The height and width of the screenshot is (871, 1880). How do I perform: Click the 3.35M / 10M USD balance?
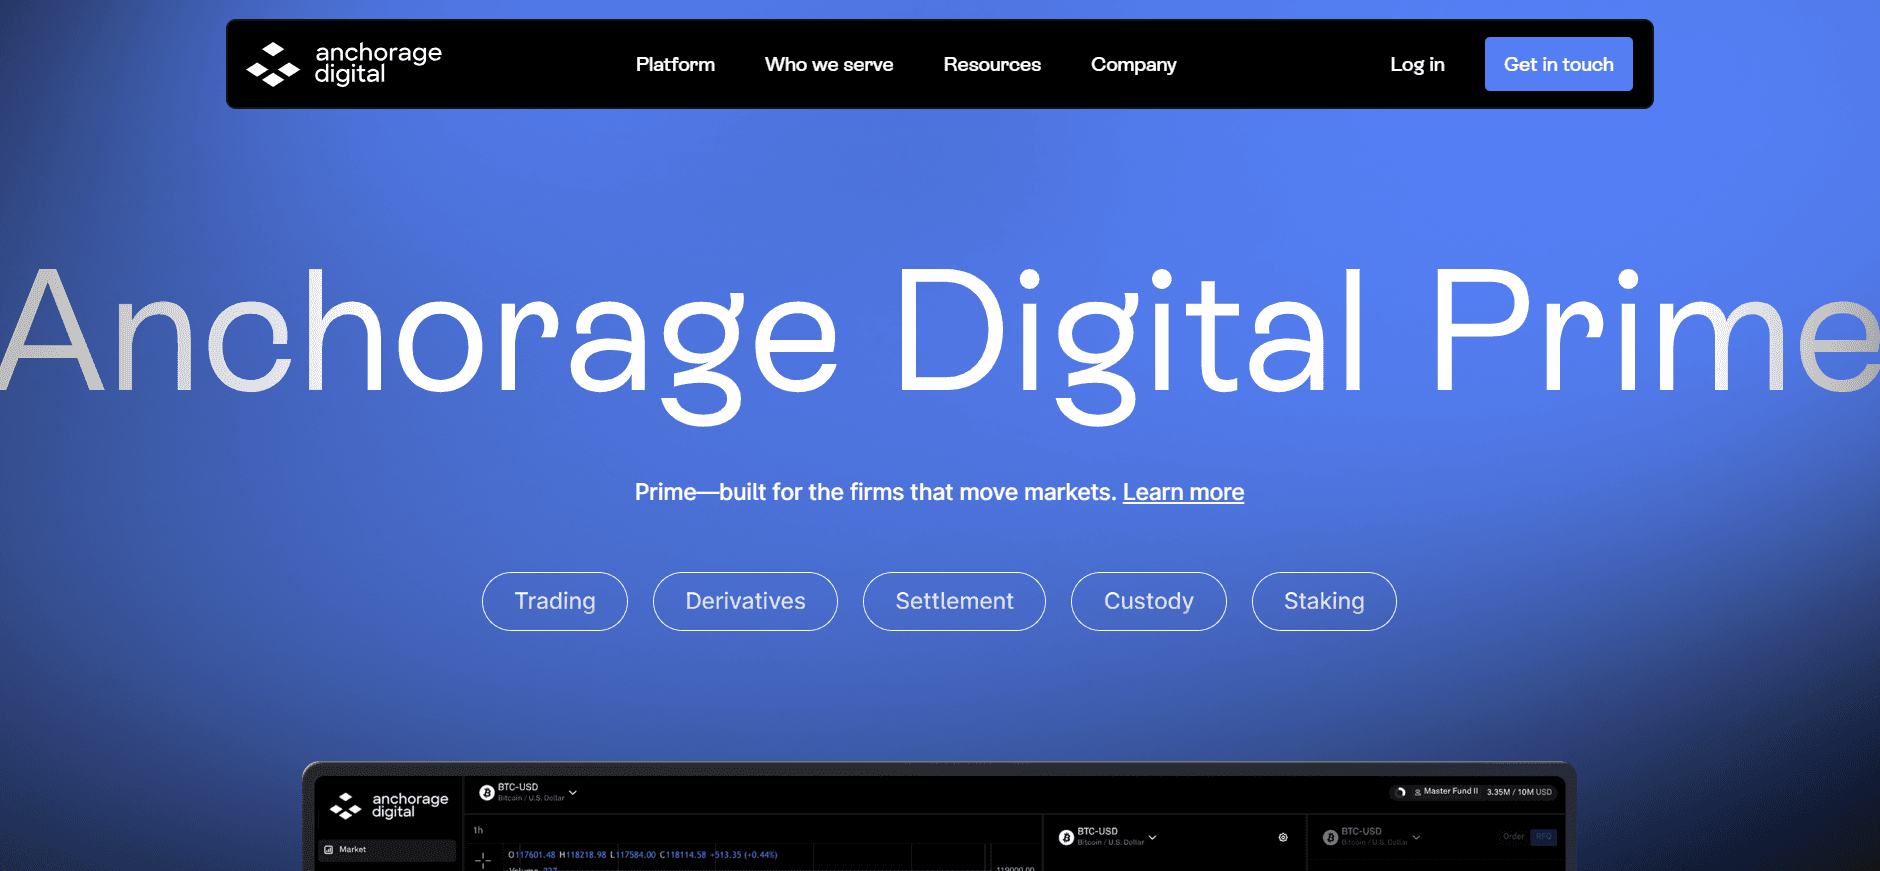[1519, 792]
